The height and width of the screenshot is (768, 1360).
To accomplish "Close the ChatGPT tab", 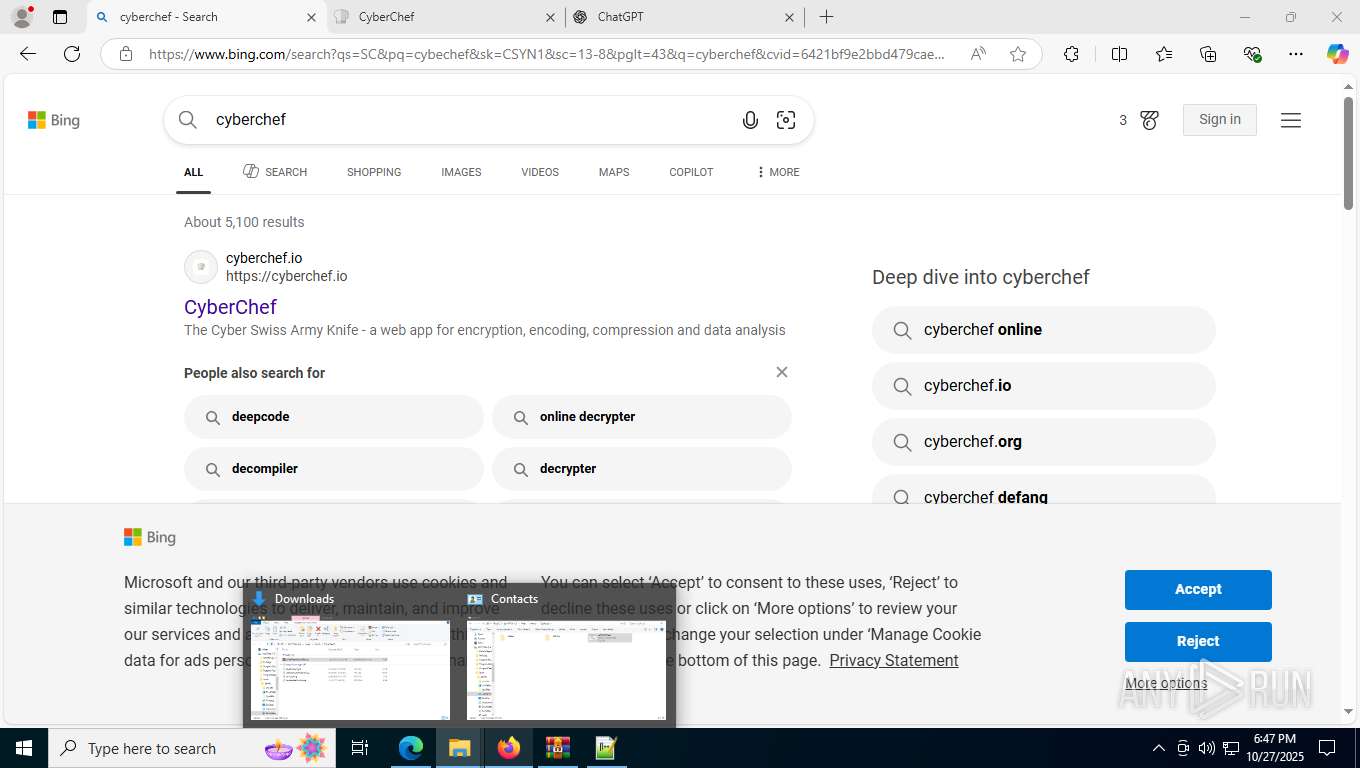I will [789, 17].
